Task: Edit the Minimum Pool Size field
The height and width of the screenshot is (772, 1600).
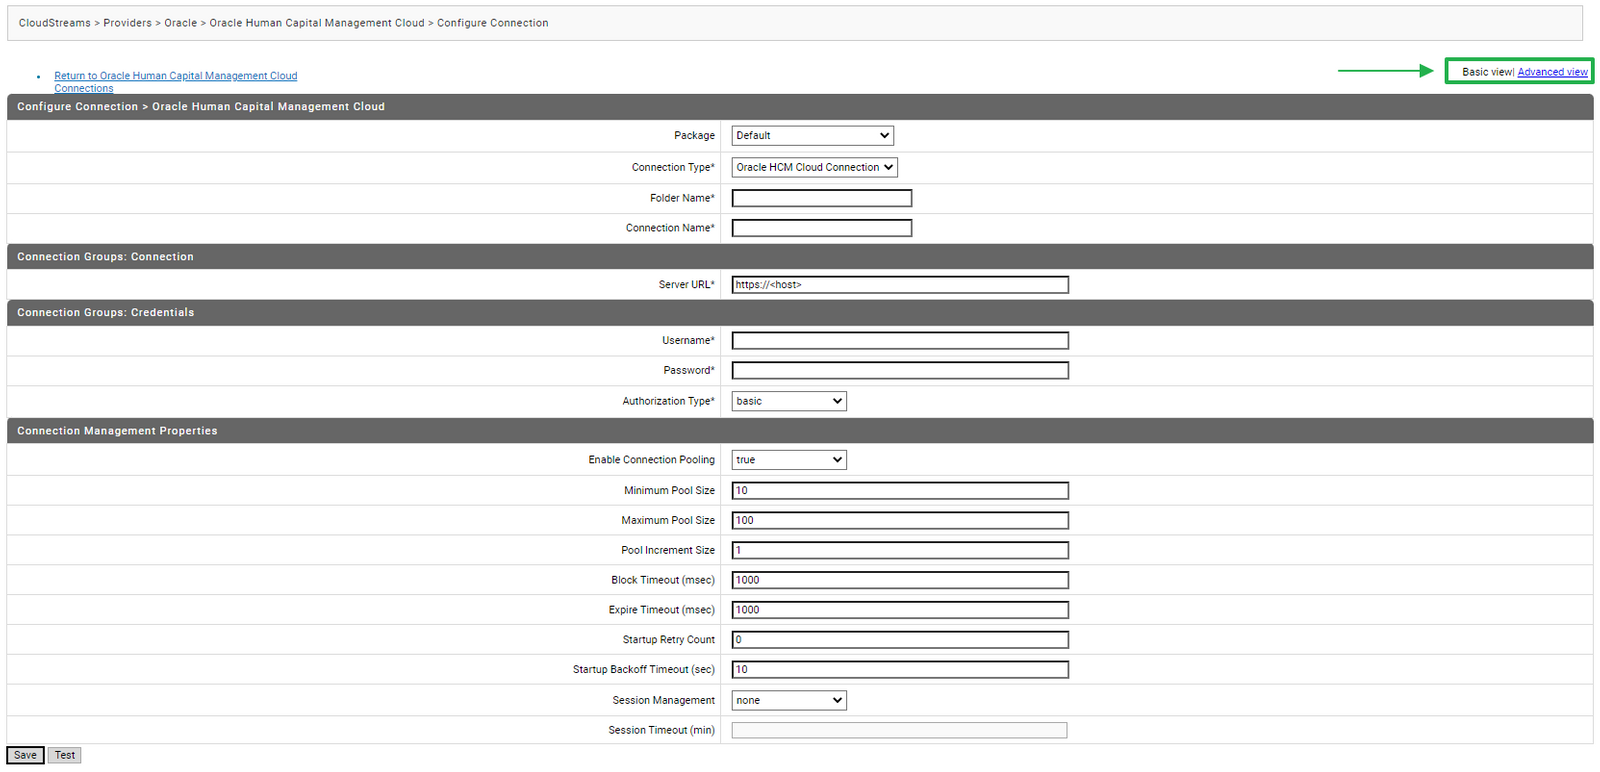Action: click(x=899, y=491)
